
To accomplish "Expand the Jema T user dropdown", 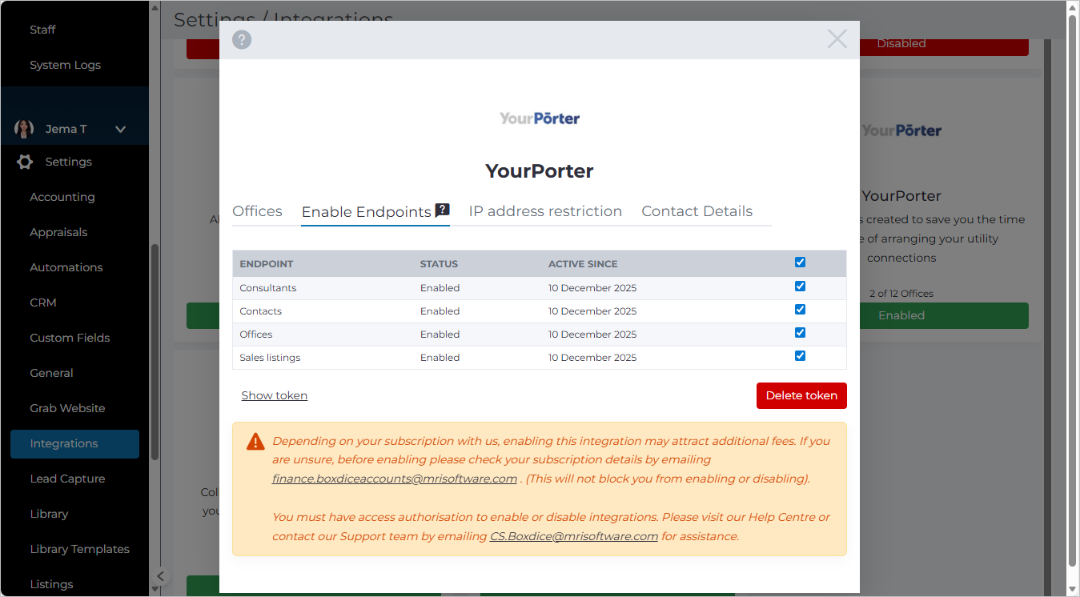I will click(121, 129).
